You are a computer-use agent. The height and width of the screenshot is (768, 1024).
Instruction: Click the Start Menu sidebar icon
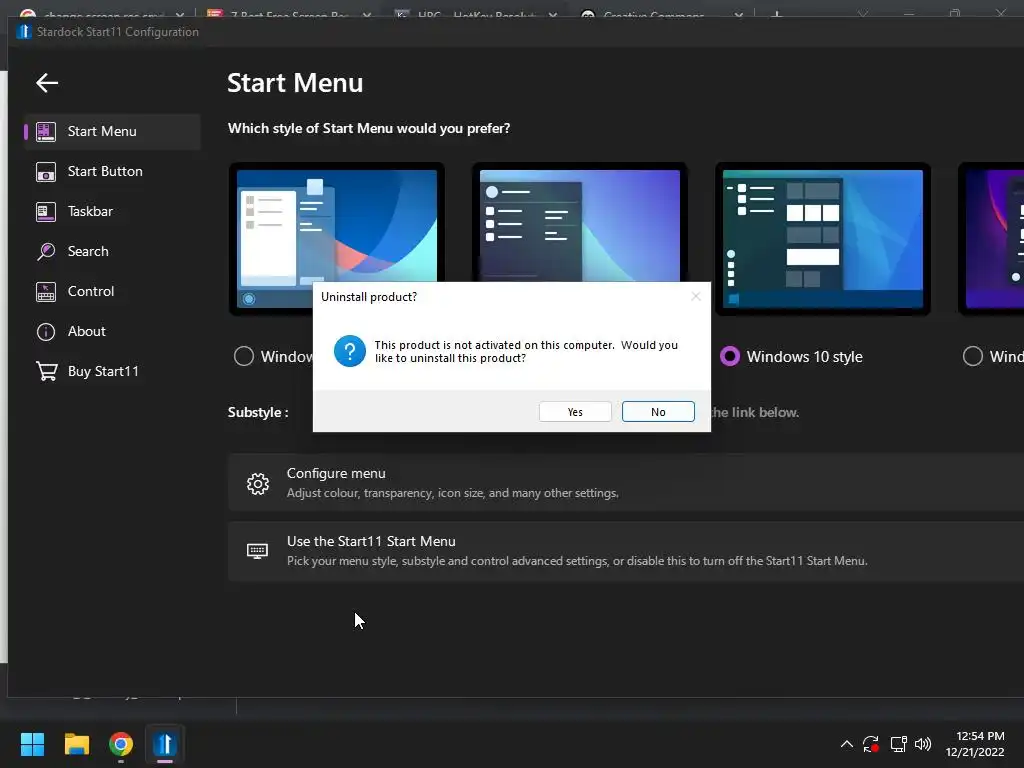46,131
